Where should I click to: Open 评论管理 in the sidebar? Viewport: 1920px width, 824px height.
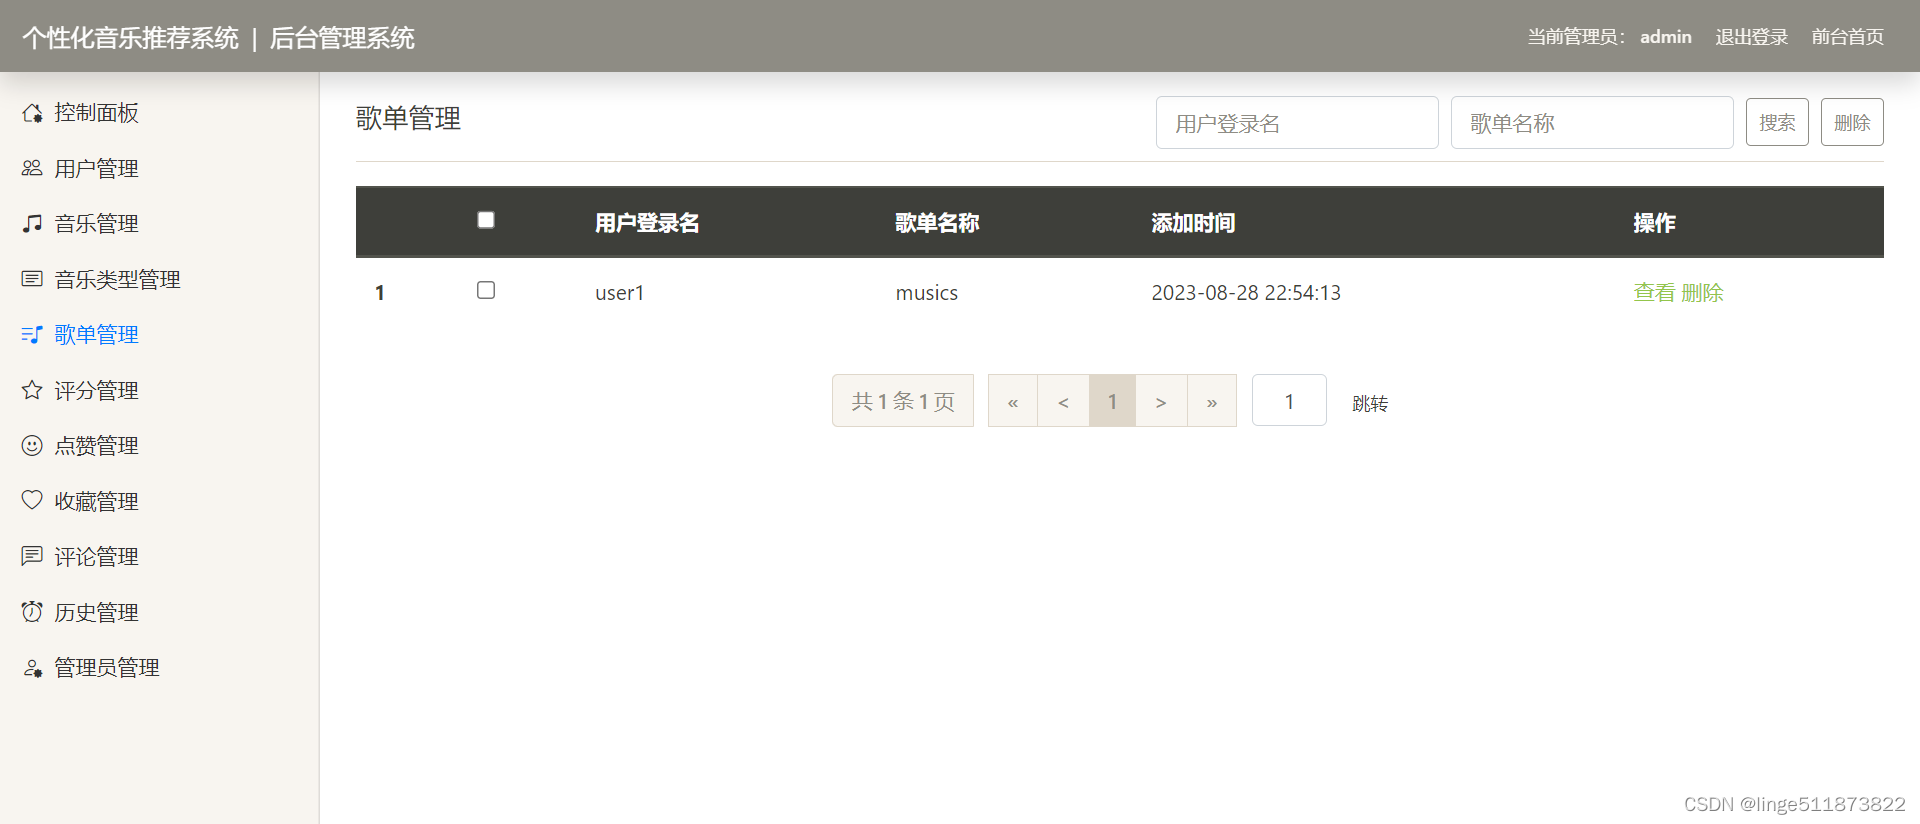tap(97, 556)
